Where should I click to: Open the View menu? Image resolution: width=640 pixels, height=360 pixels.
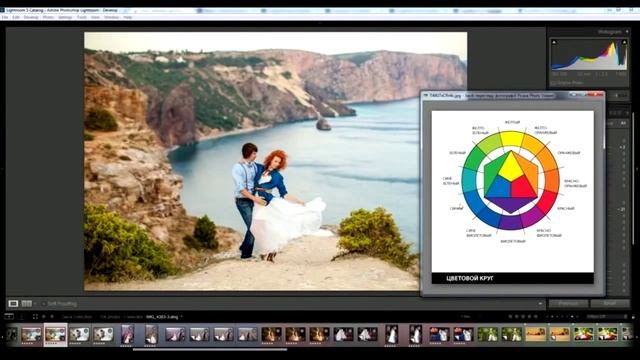click(95, 18)
